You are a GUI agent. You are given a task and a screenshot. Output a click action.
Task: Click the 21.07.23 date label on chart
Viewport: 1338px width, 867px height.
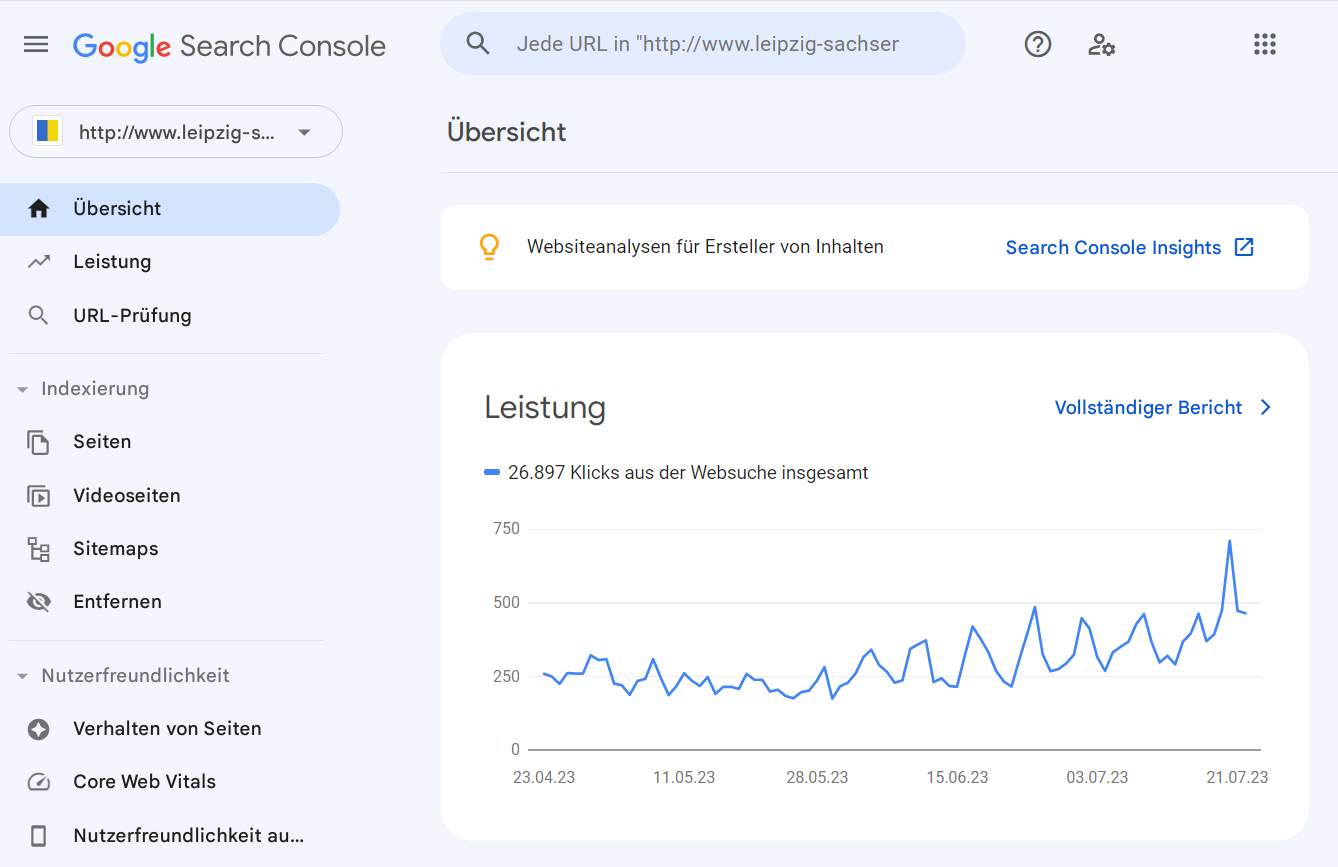[x=1236, y=777]
